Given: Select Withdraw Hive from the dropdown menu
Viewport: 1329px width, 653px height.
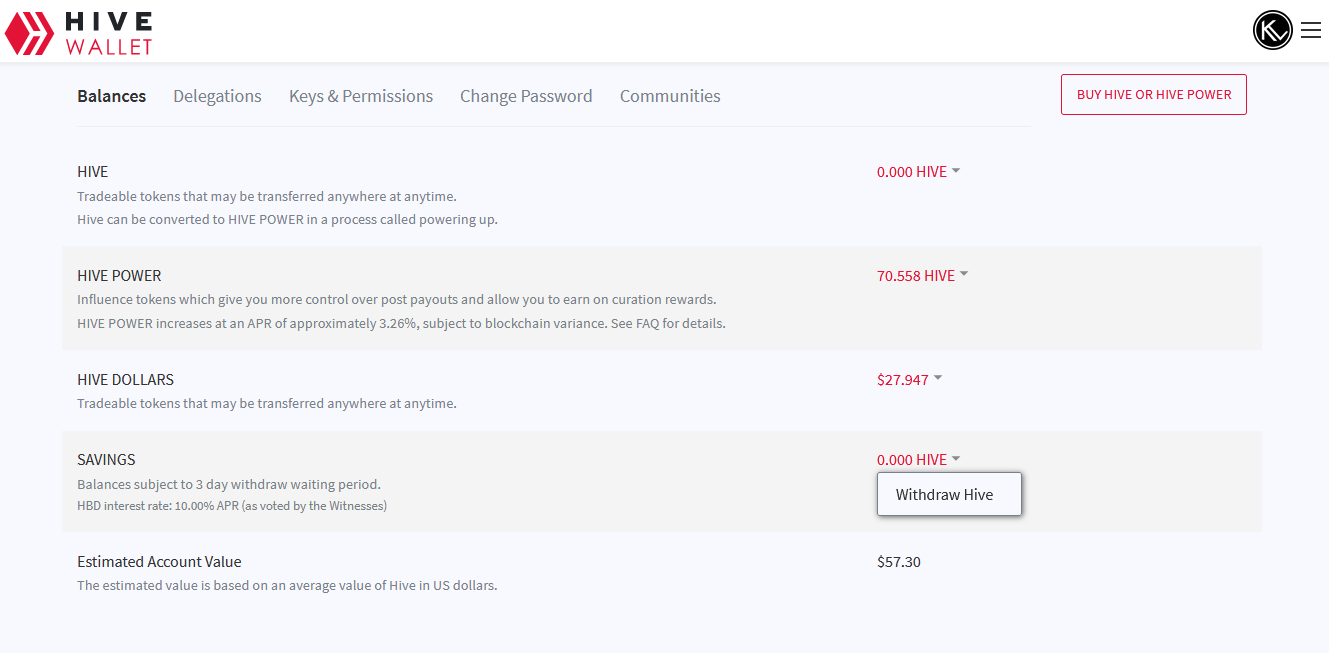Looking at the screenshot, I should tap(945, 494).
